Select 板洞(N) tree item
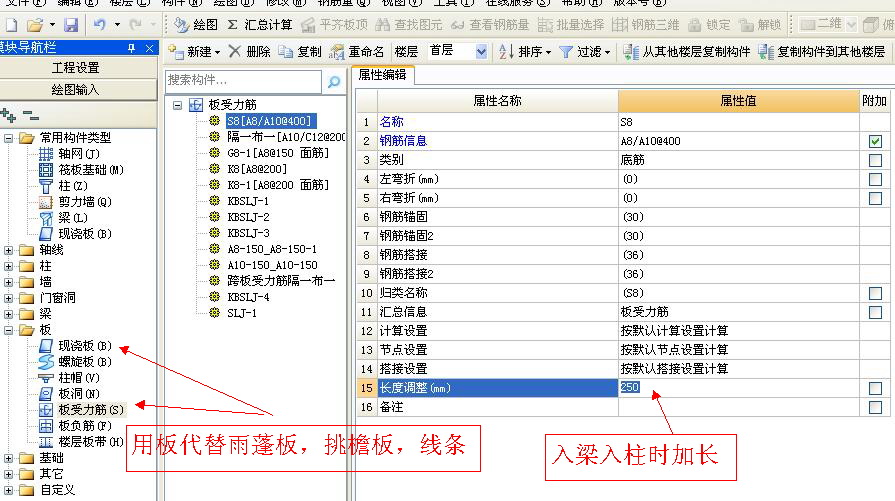 (x=69, y=393)
